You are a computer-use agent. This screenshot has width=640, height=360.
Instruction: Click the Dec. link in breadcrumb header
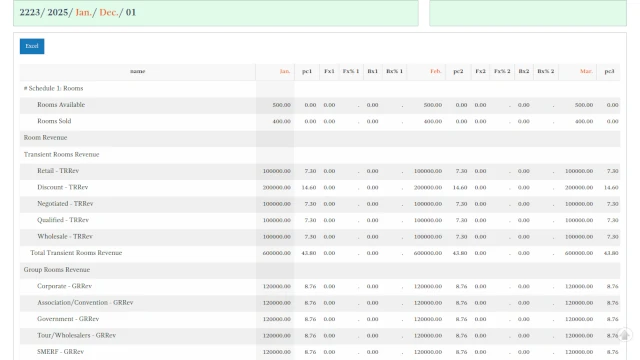click(x=109, y=12)
